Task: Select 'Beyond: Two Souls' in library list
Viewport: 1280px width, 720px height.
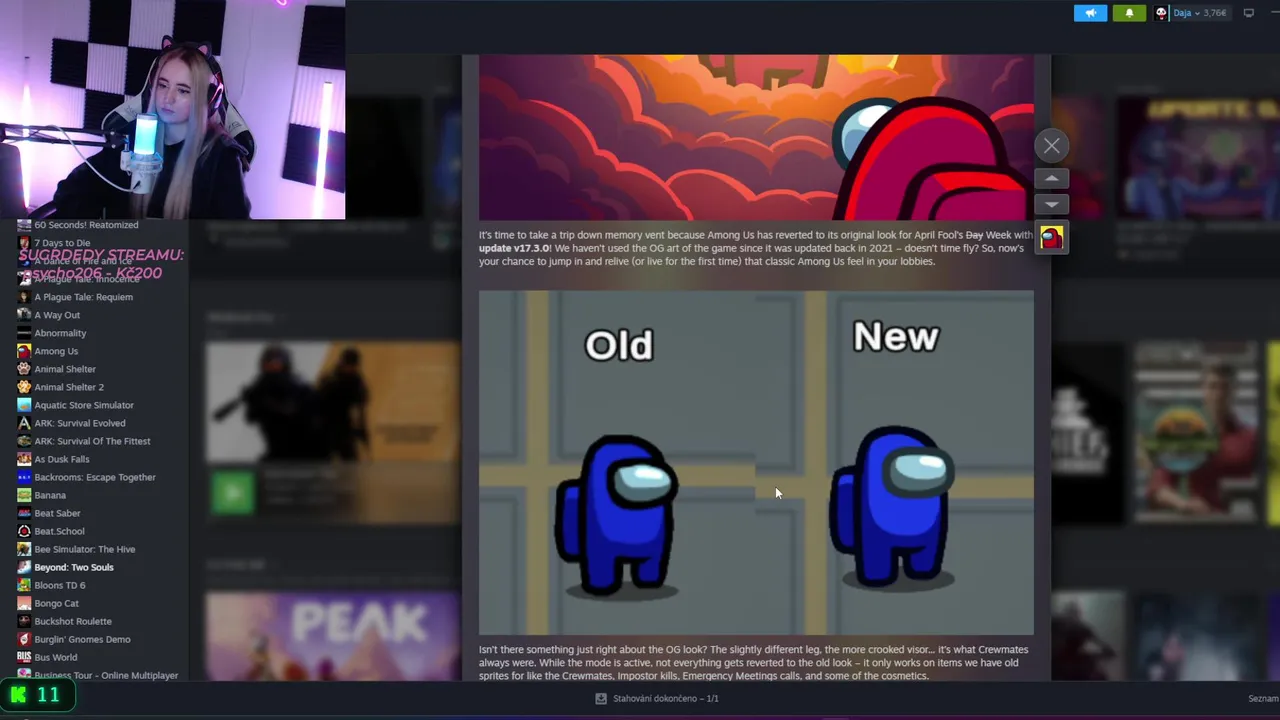Action: (74, 567)
